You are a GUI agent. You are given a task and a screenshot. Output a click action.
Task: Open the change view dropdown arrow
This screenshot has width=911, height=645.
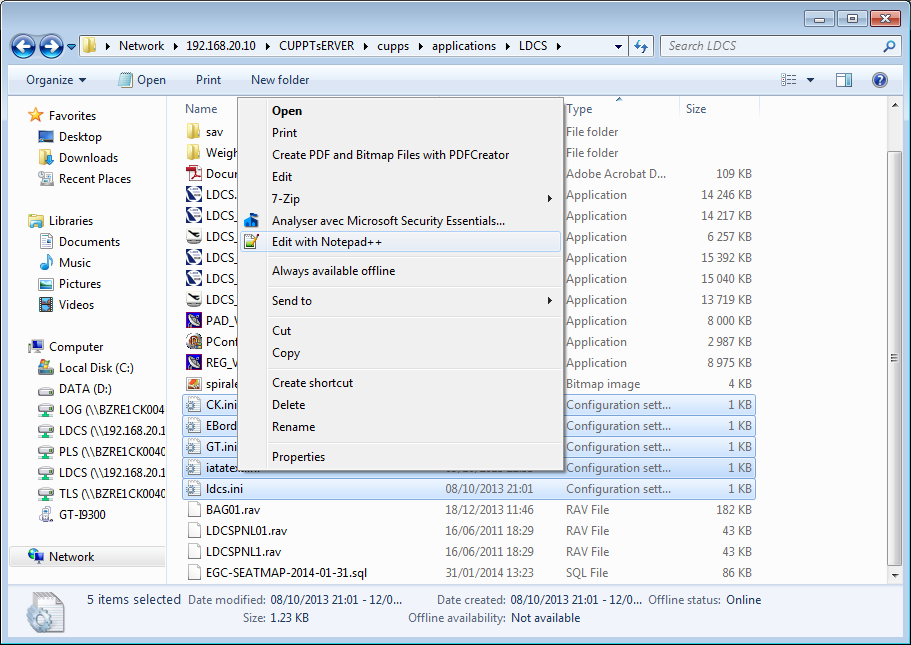click(x=810, y=80)
